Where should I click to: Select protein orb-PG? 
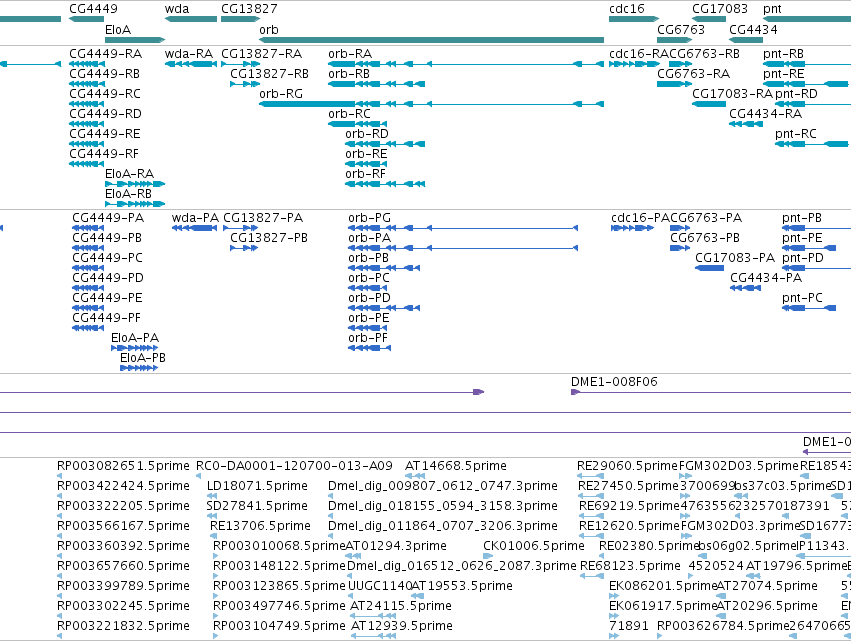[x=370, y=218]
